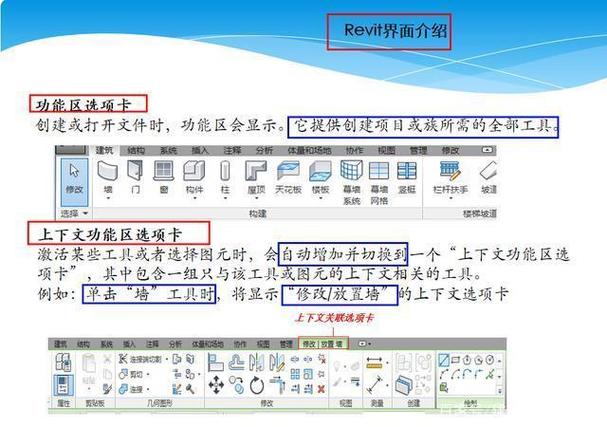
Task: Click the 连接端切割 (Cope) tool
Action: (140, 360)
